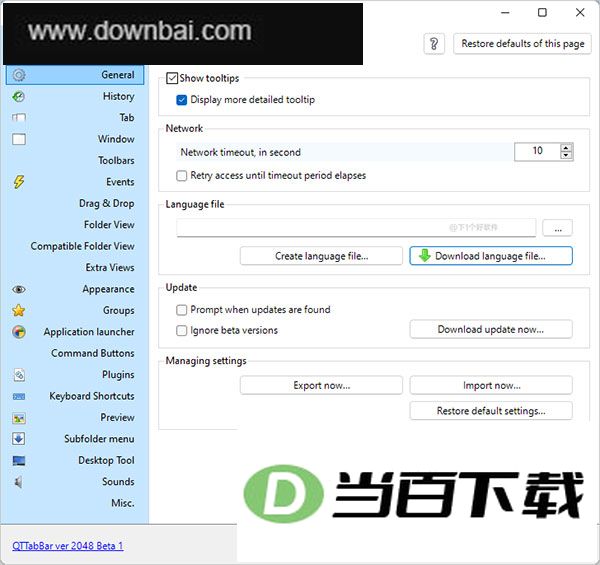Go to Subfolder menu page
Viewport: 600px width, 565px height.
click(x=75, y=439)
